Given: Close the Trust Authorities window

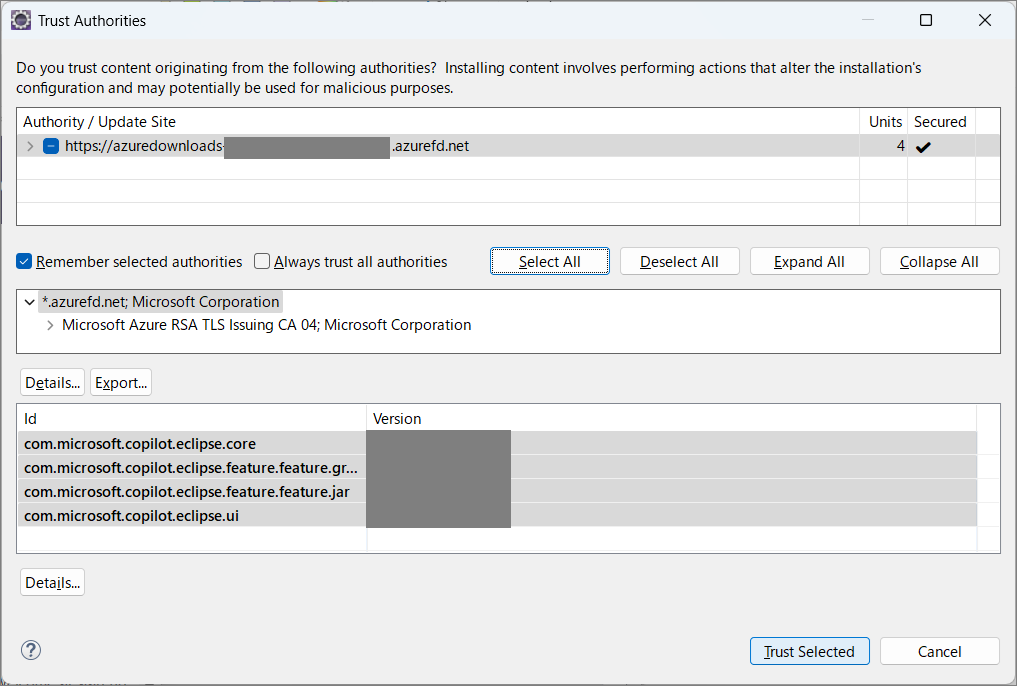Looking at the screenshot, I should 985,20.
